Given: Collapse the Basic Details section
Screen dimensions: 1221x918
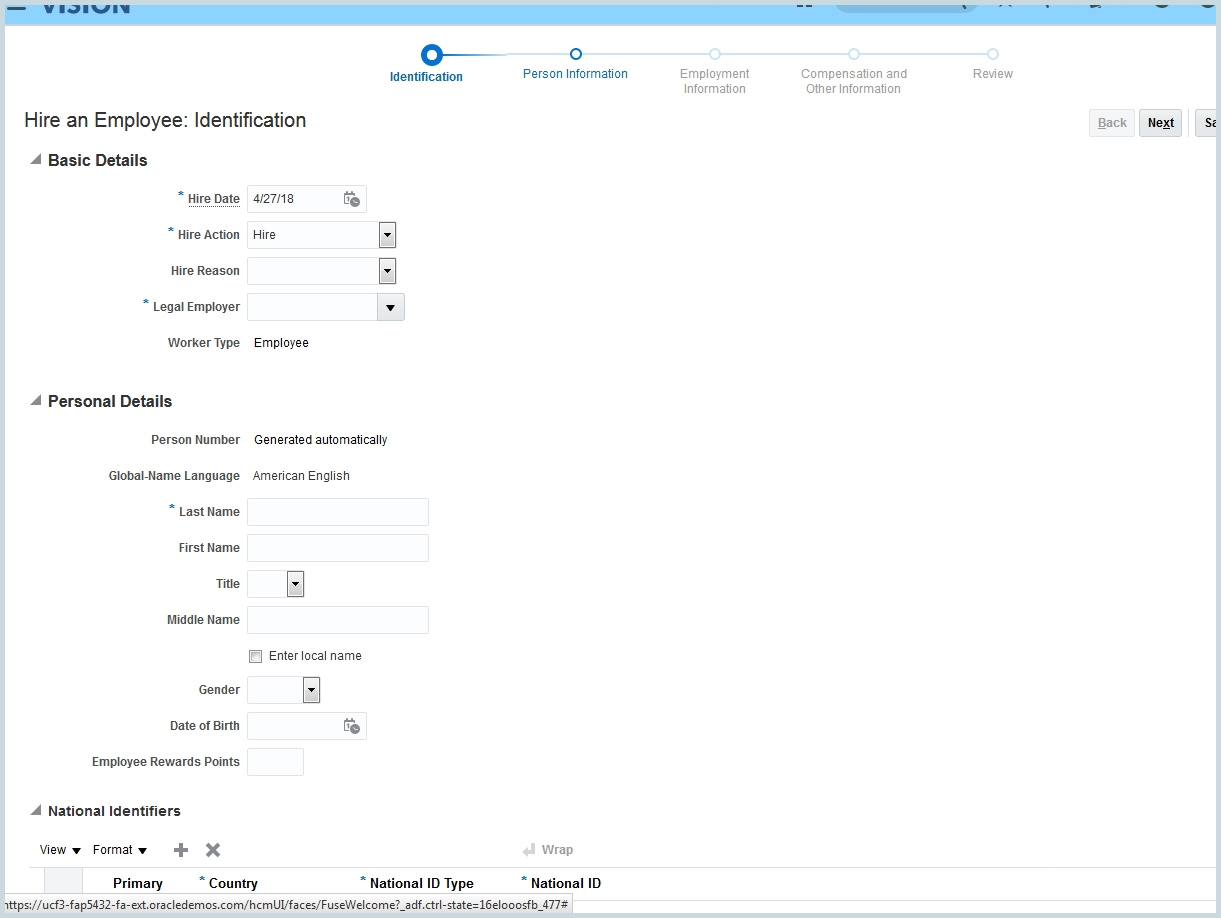Looking at the screenshot, I should pyautogui.click(x=36, y=160).
